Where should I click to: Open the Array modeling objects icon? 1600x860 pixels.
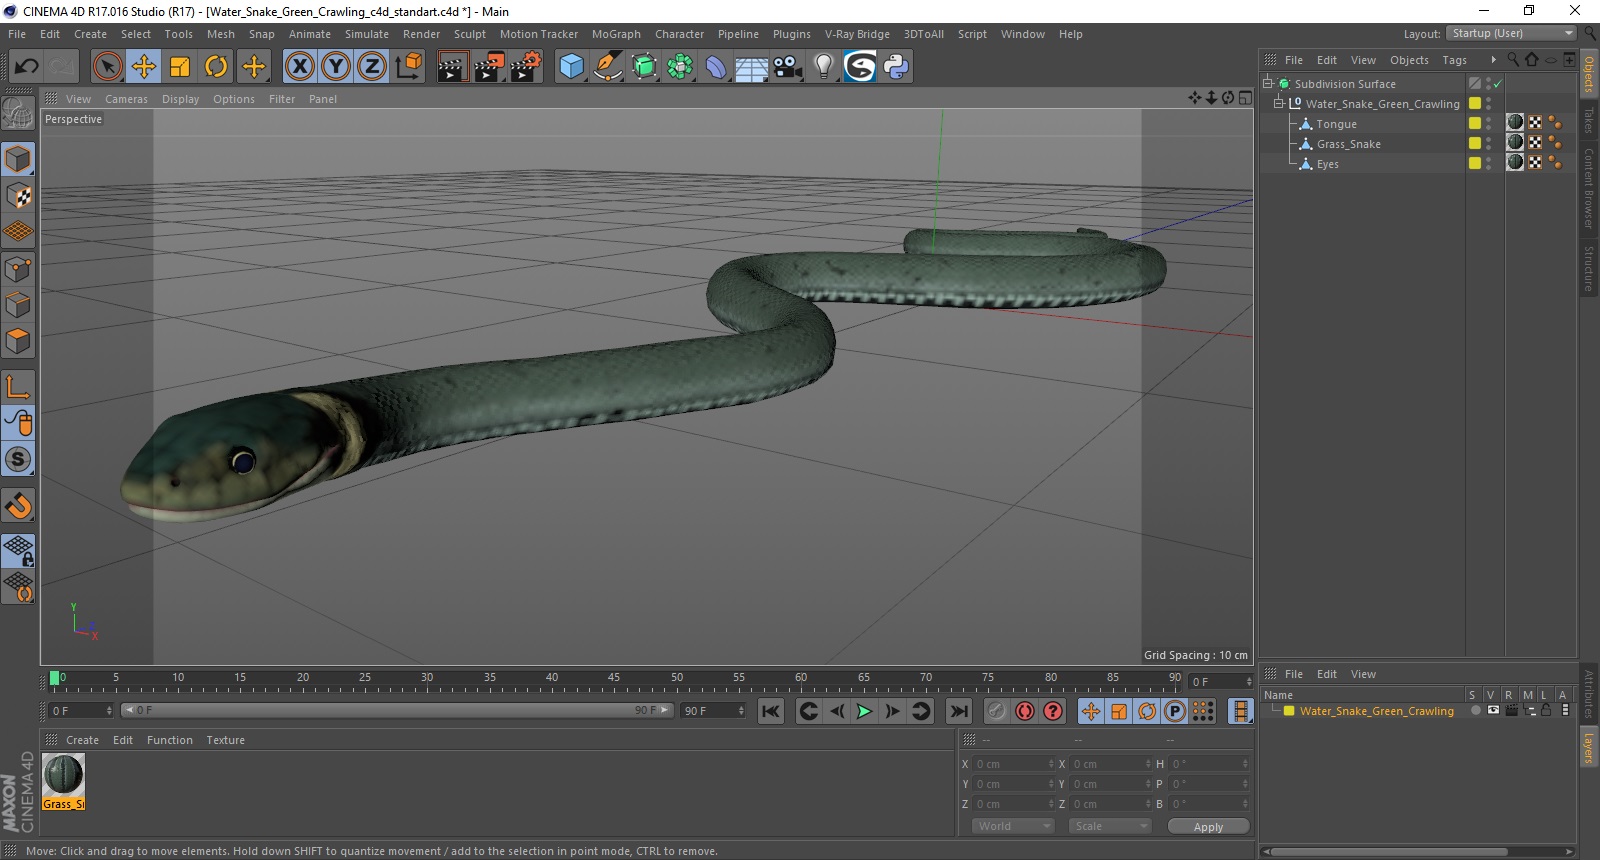coord(680,67)
